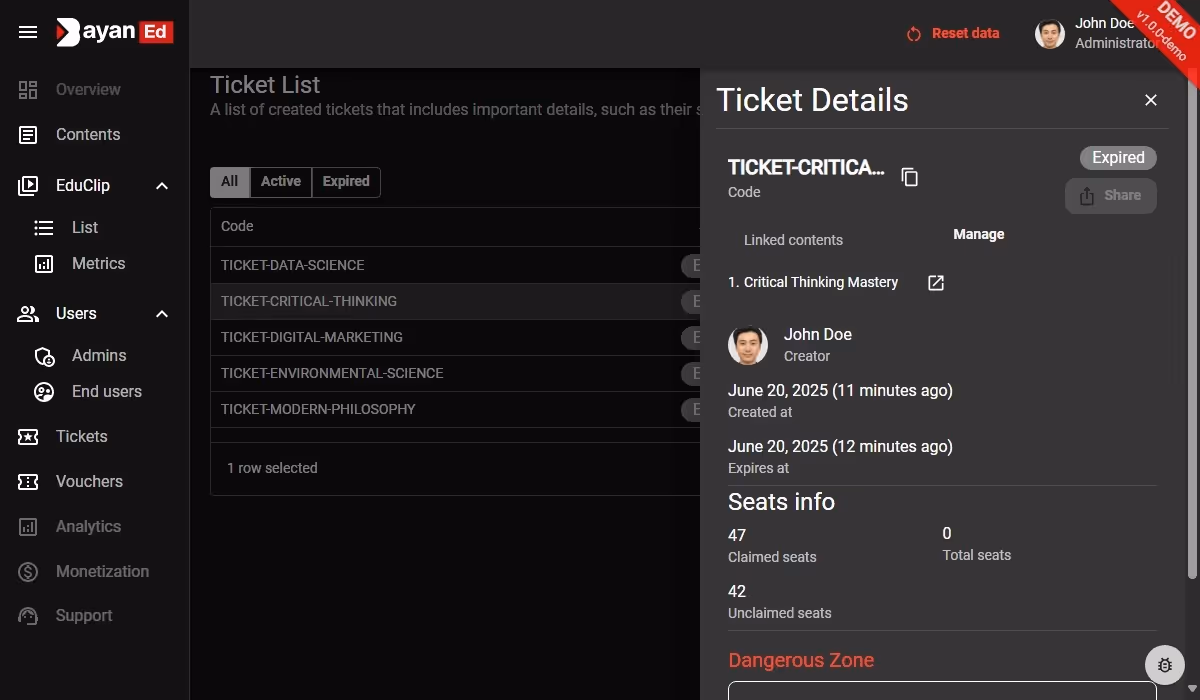Switch to the Active filter tab
The width and height of the screenshot is (1200, 700).
click(280, 181)
